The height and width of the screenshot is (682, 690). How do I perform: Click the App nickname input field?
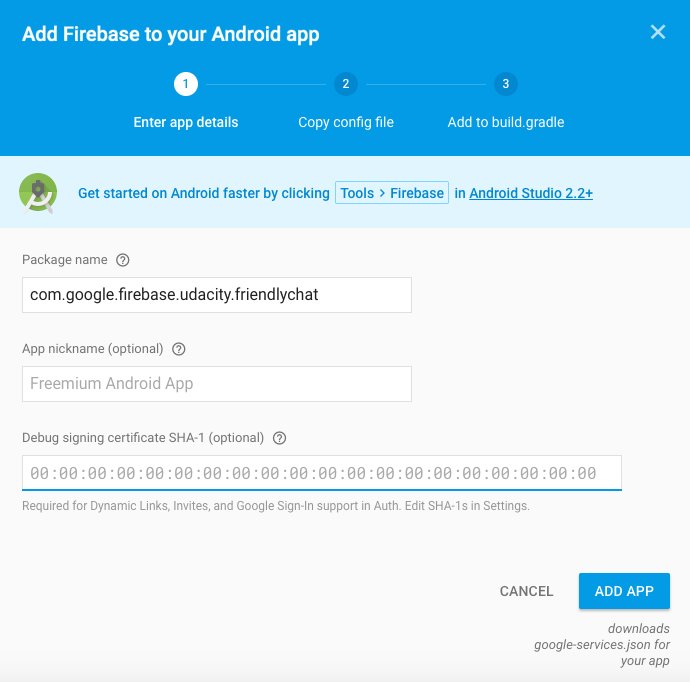tap(217, 384)
